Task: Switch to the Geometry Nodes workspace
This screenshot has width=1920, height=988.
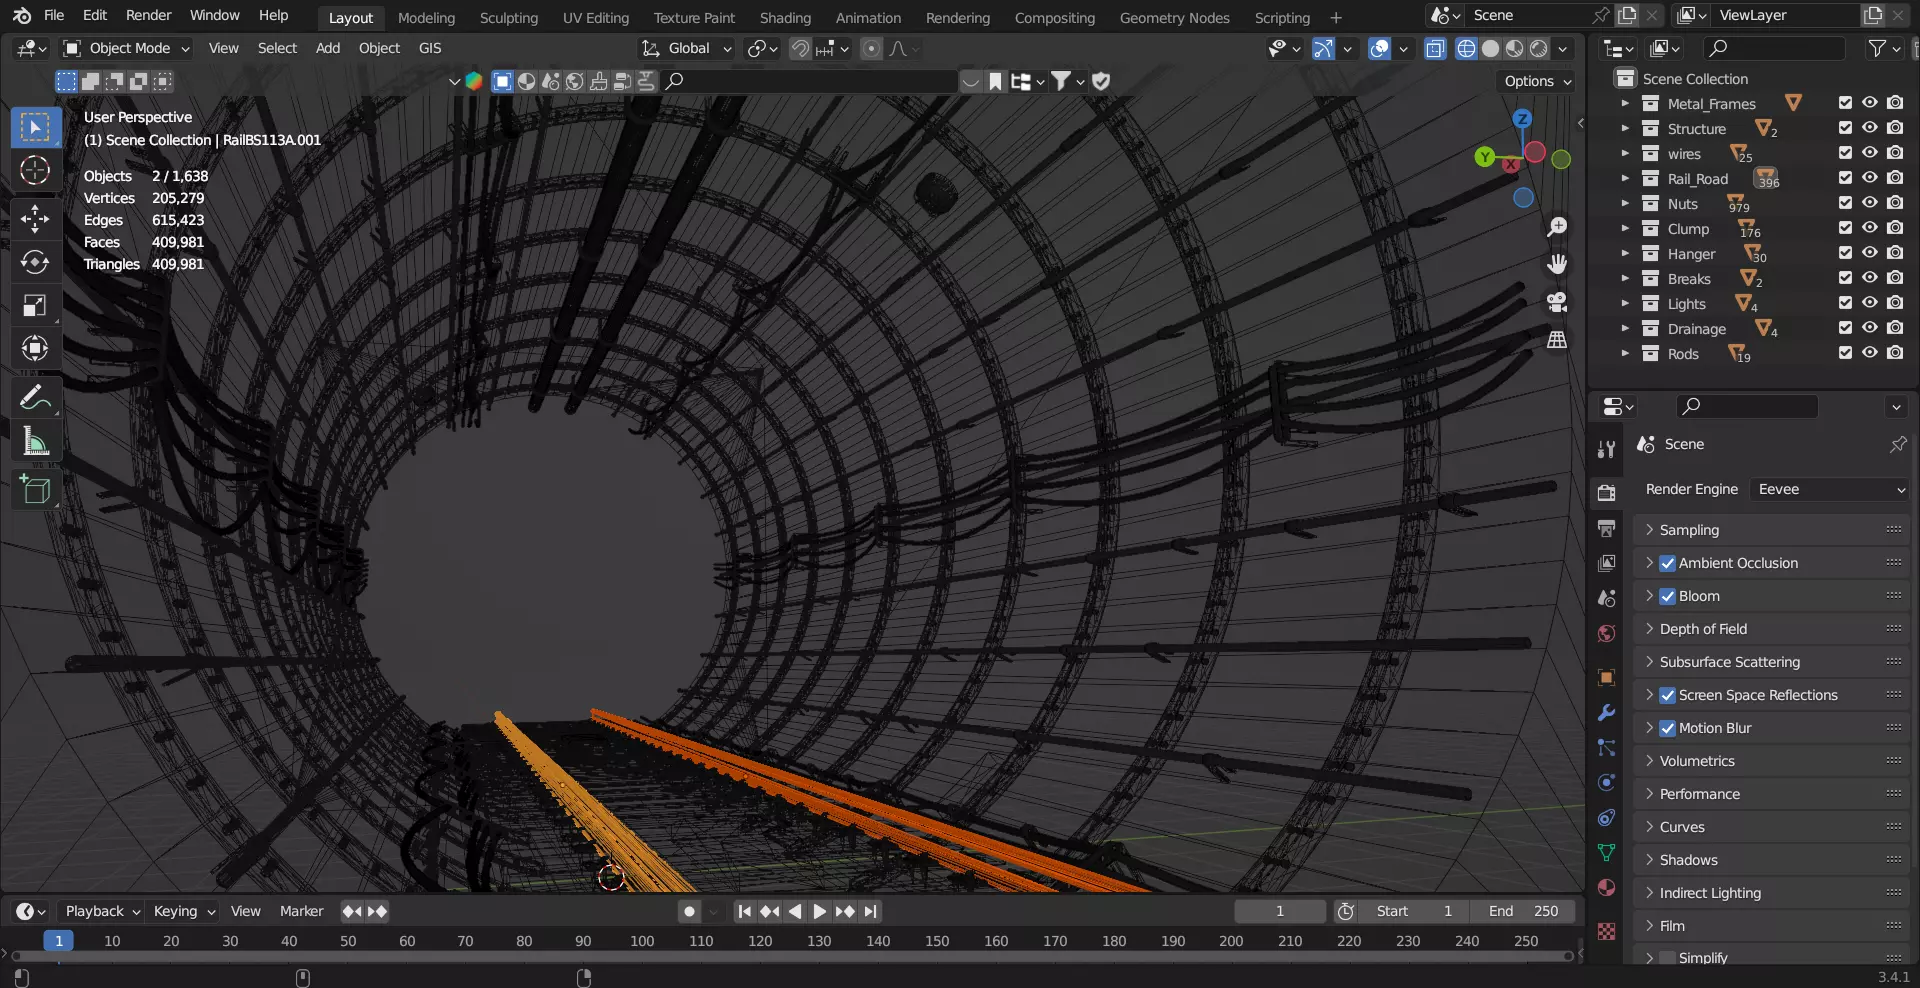Action: [1174, 17]
